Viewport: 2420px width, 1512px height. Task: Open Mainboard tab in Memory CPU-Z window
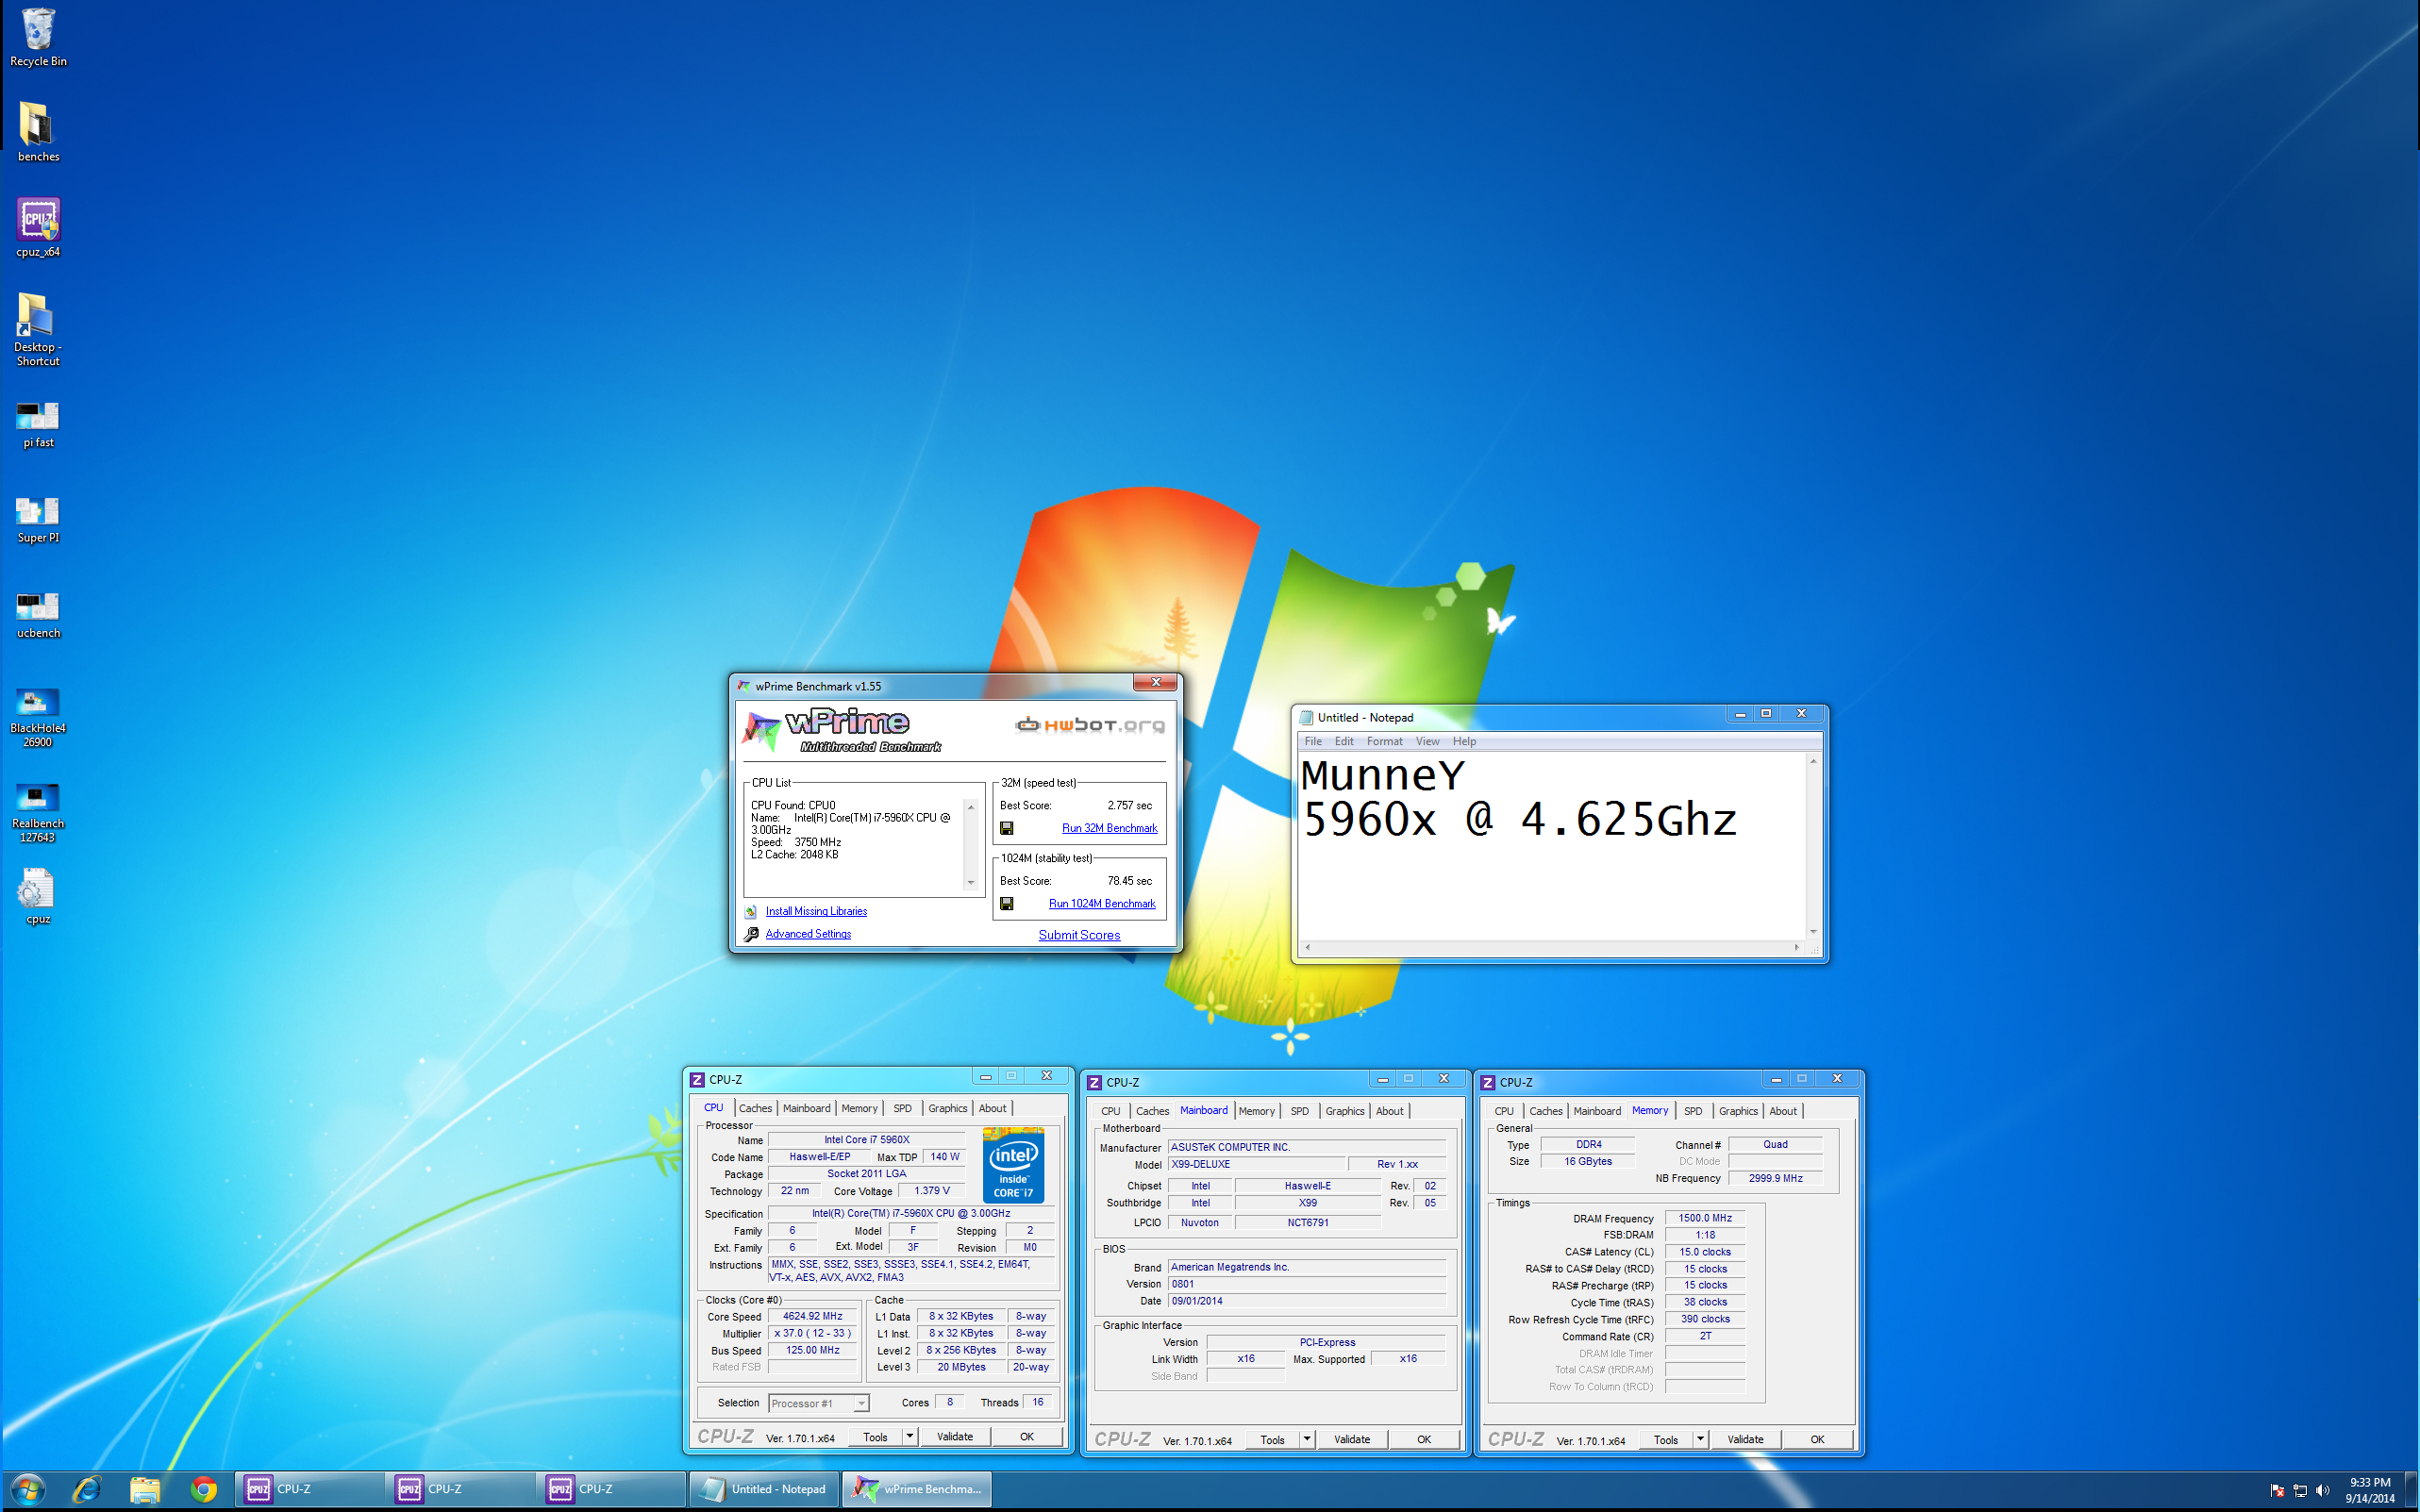1597,1111
